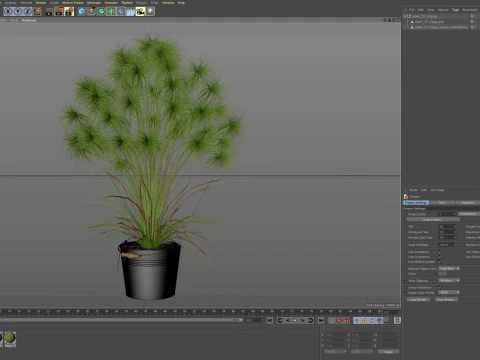Toggle Use Generators checkbox
The image size is (480, 360).
click(440, 257)
